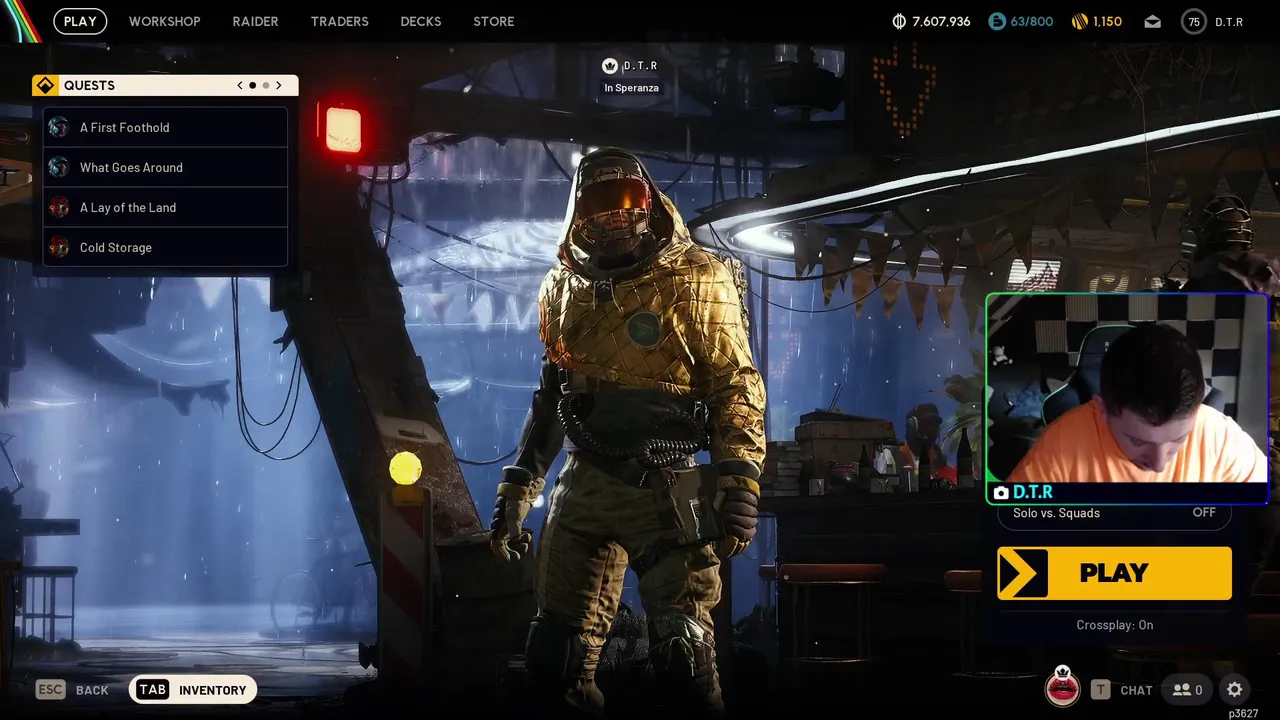This screenshot has height=720, width=1280.
Task: Click the gold token balance 1,150
Action: point(1097,21)
